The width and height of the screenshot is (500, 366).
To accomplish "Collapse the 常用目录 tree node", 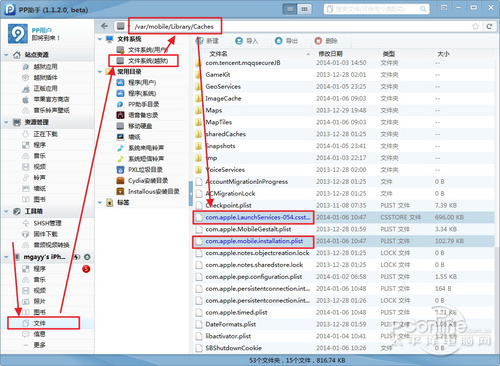I will tap(100, 72).
